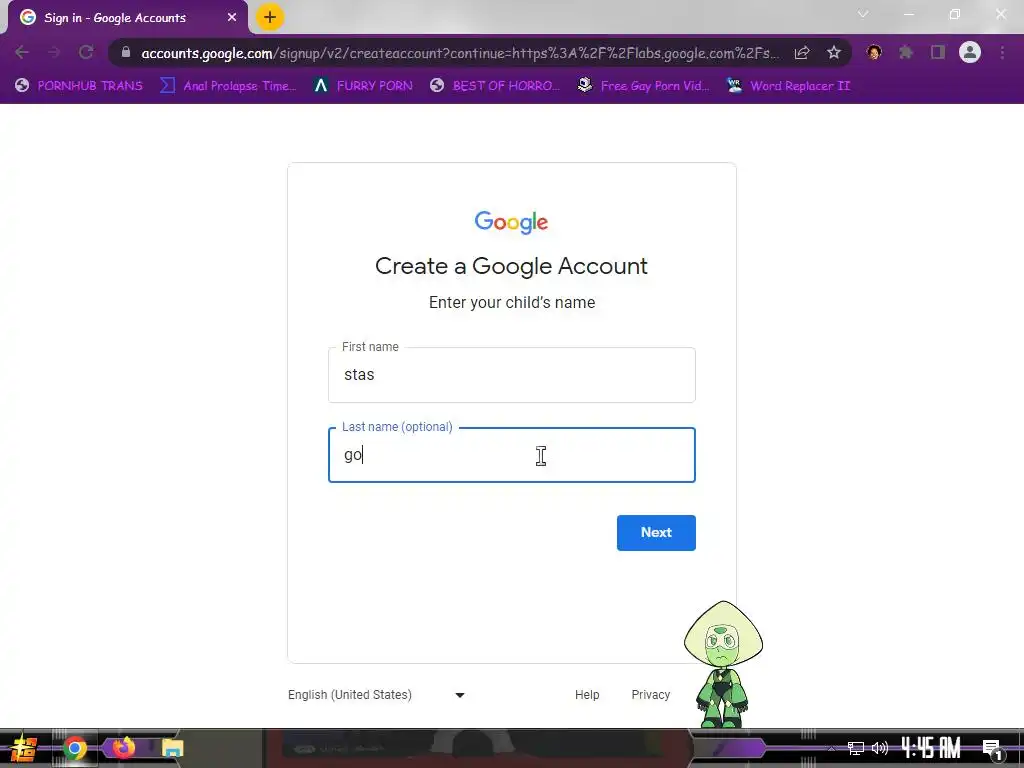Open the side panel icon
Image resolution: width=1024 pixels, height=768 pixels.
(x=938, y=52)
